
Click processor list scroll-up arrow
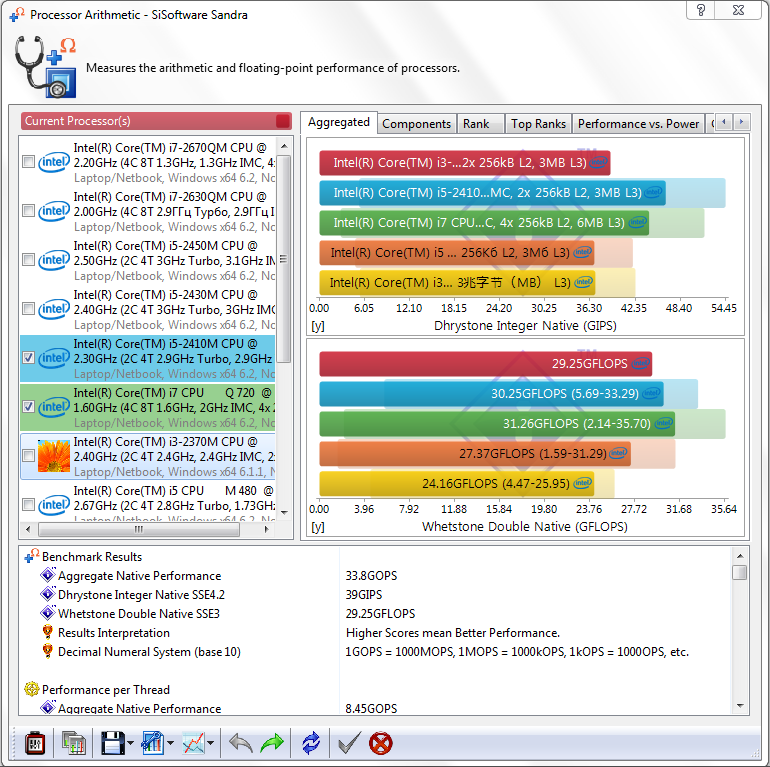pyautogui.click(x=284, y=146)
